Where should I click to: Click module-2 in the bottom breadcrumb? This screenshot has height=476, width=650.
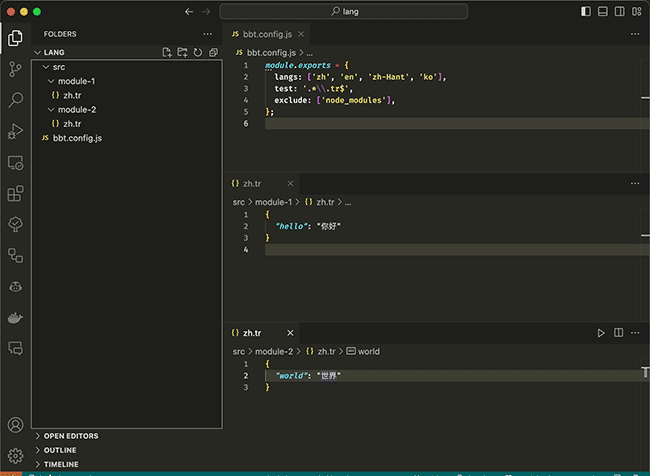(x=274, y=352)
